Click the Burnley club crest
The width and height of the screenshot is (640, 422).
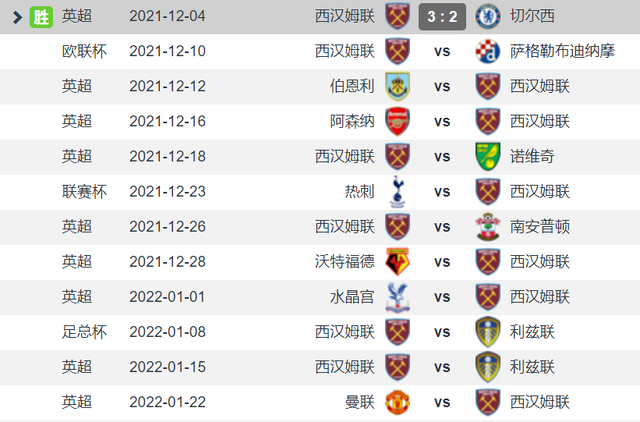tap(398, 87)
